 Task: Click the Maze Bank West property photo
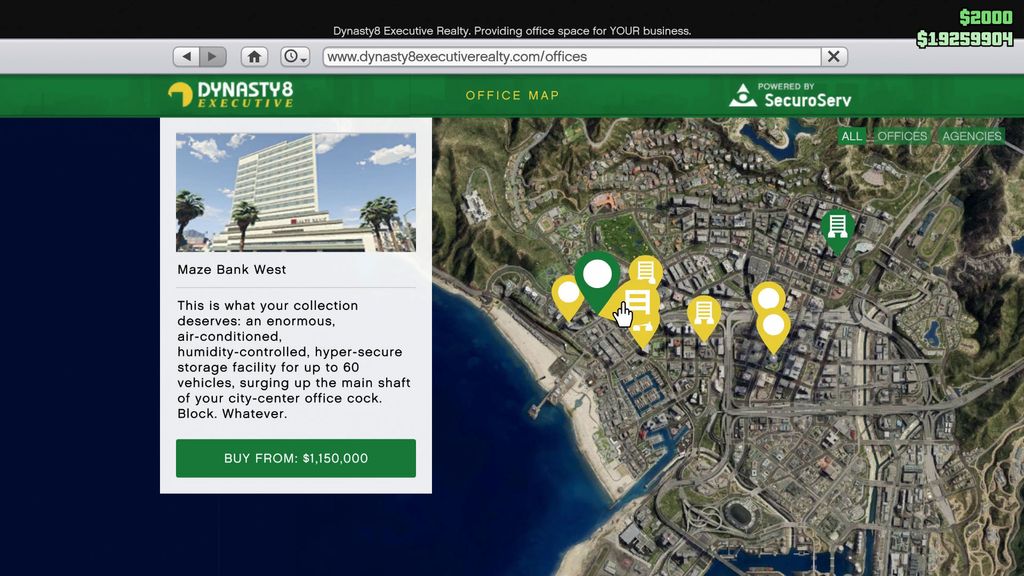295,191
